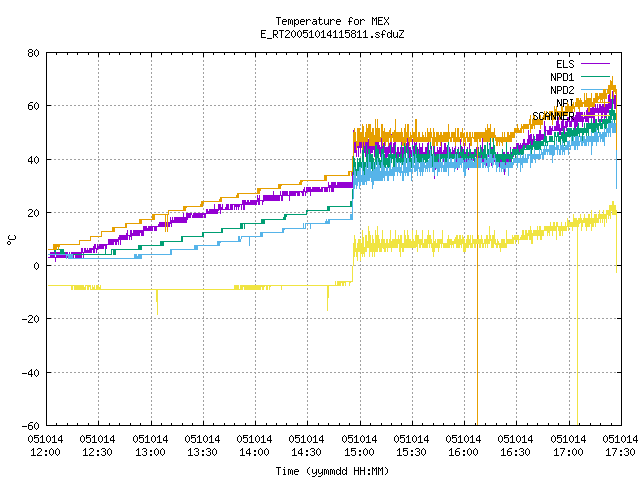640x480 pixels.
Task: Click the orange vertical dropout spike after 16:00
Action: 478,286
